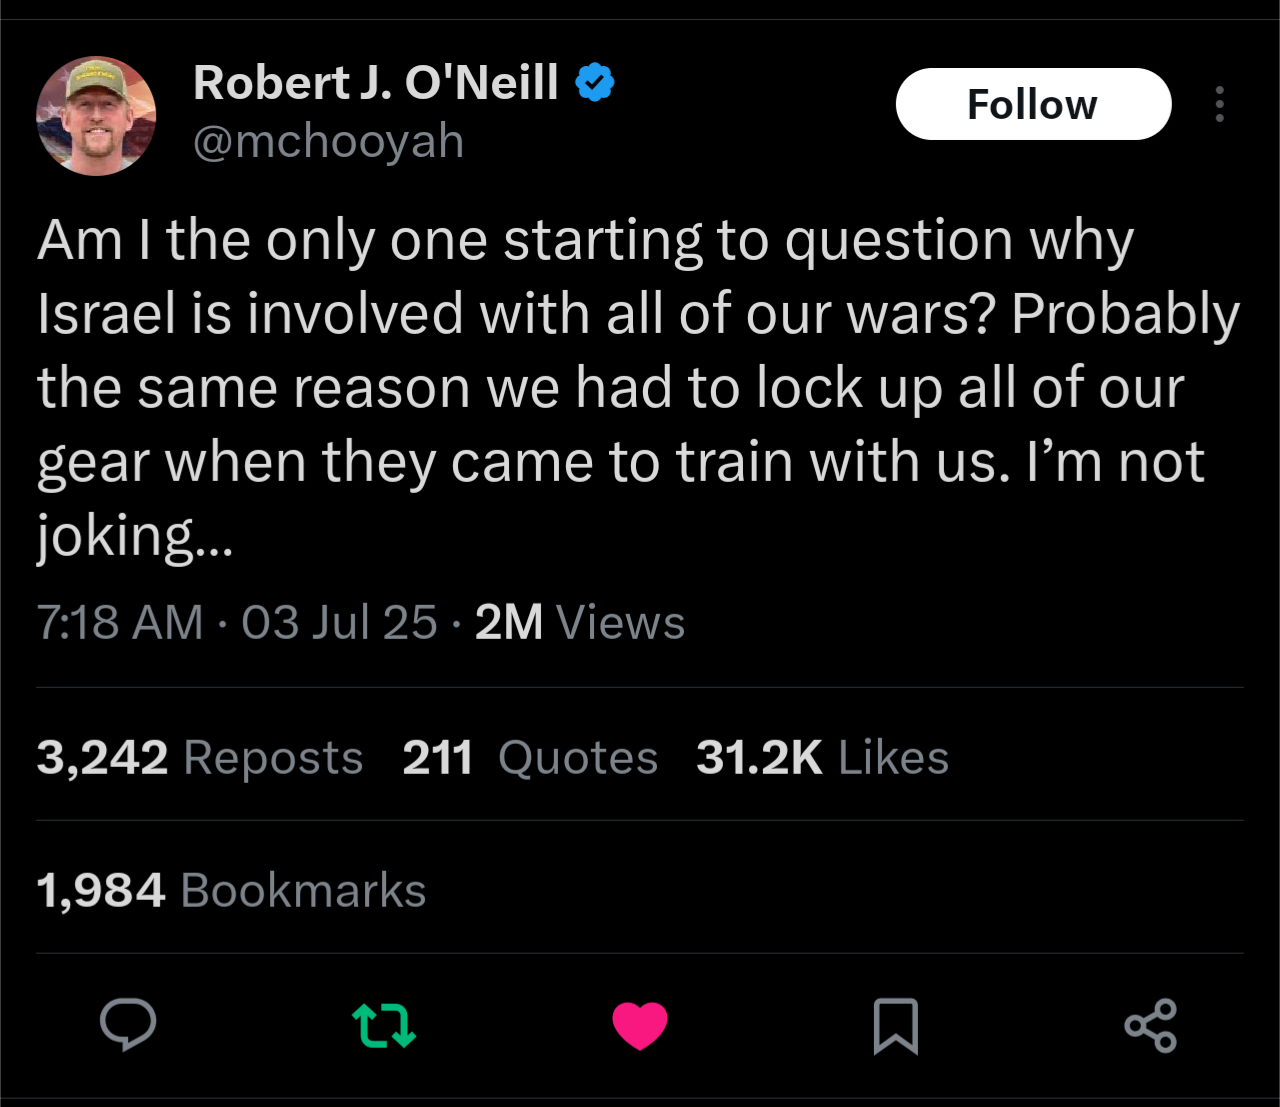Open the reply speech bubble icon
The image size is (1280, 1107).
click(x=128, y=1025)
